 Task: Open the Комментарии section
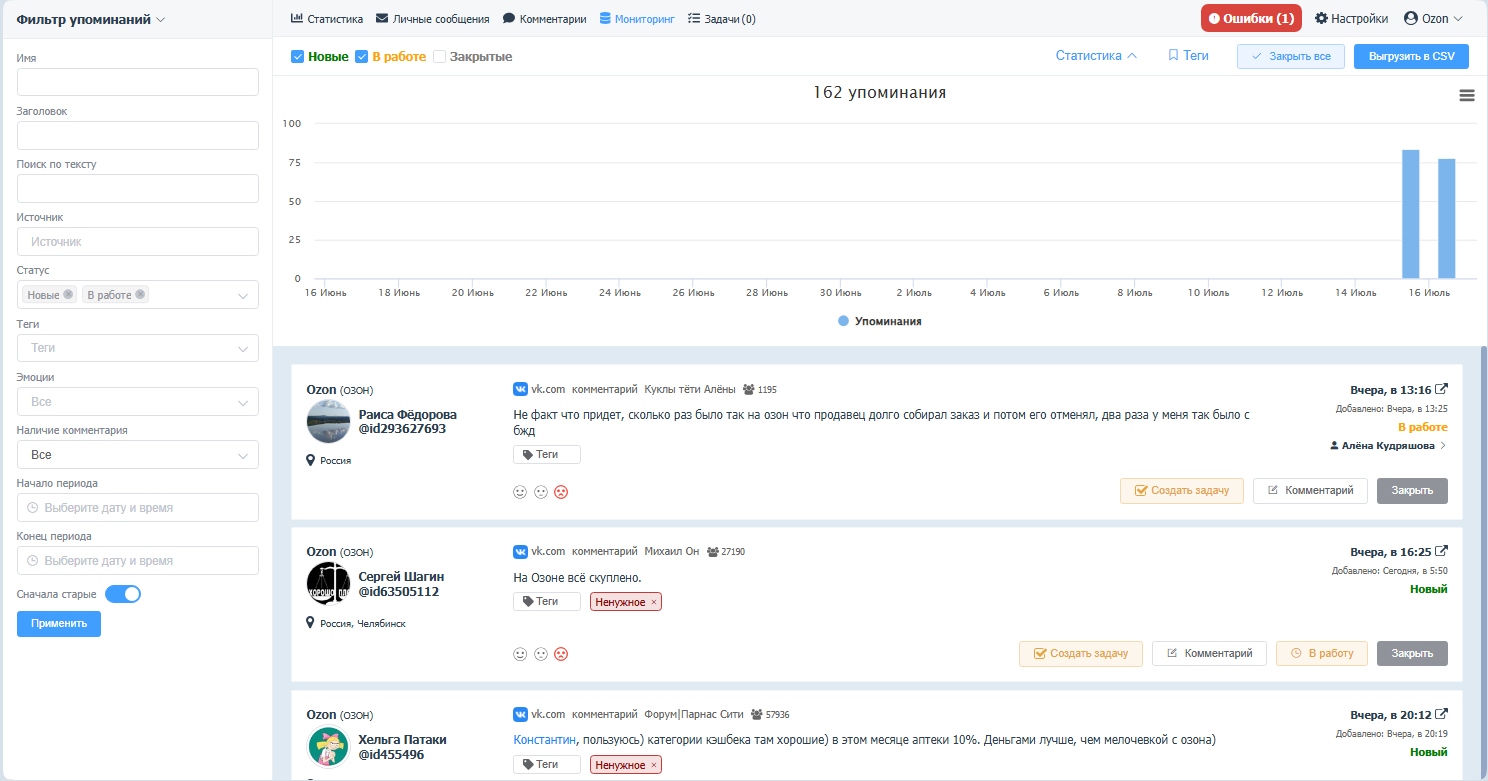coord(544,19)
